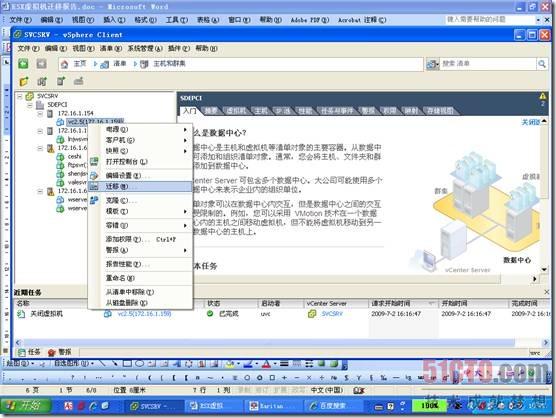The width and height of the screenshot is (556, 418).
Task: Choose 报告性能 (Report Performance) entry
Action: [x=140, y=264]
